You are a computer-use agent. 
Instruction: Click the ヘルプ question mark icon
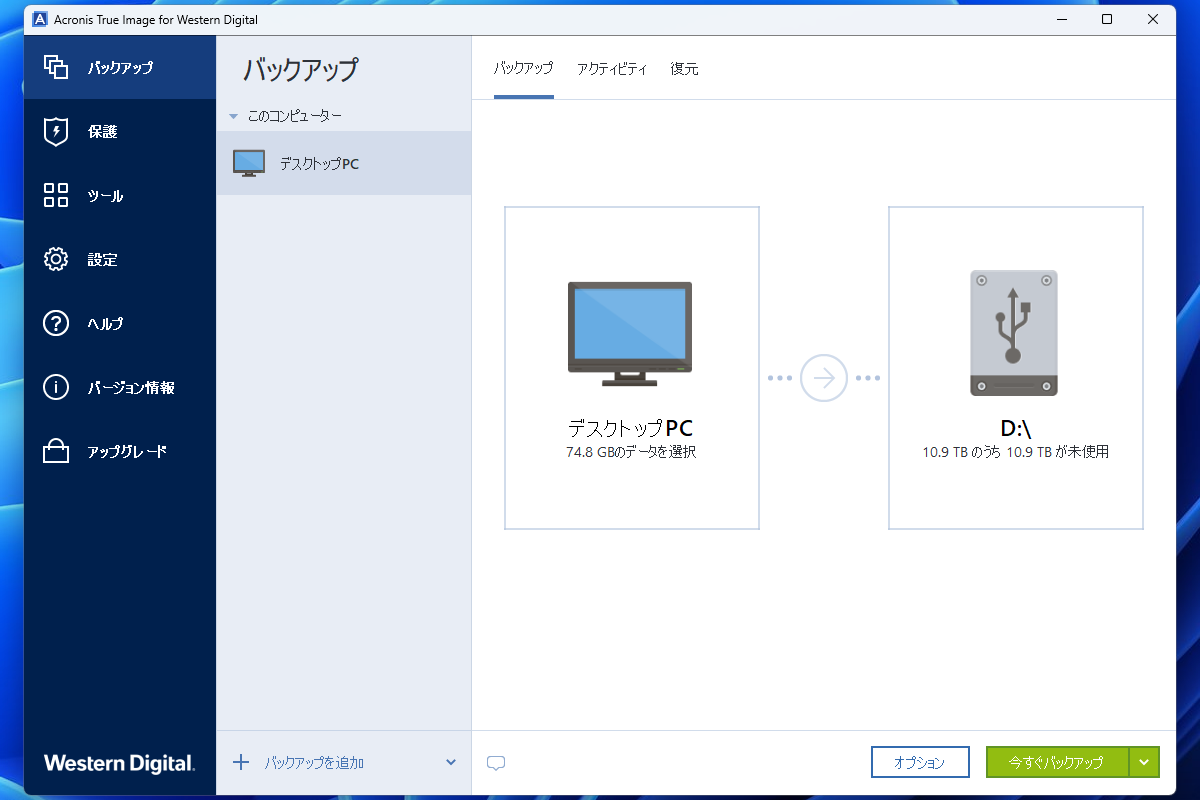click(x=56, y=323)
